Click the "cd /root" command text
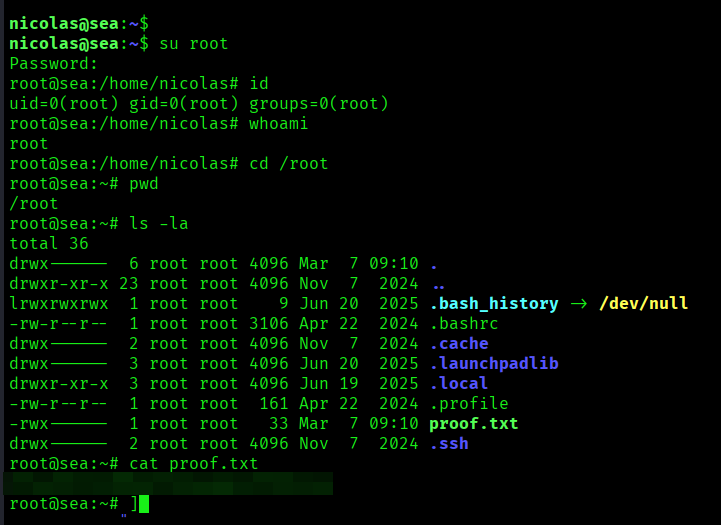This screenshot has width=721, height=525. 288,163
